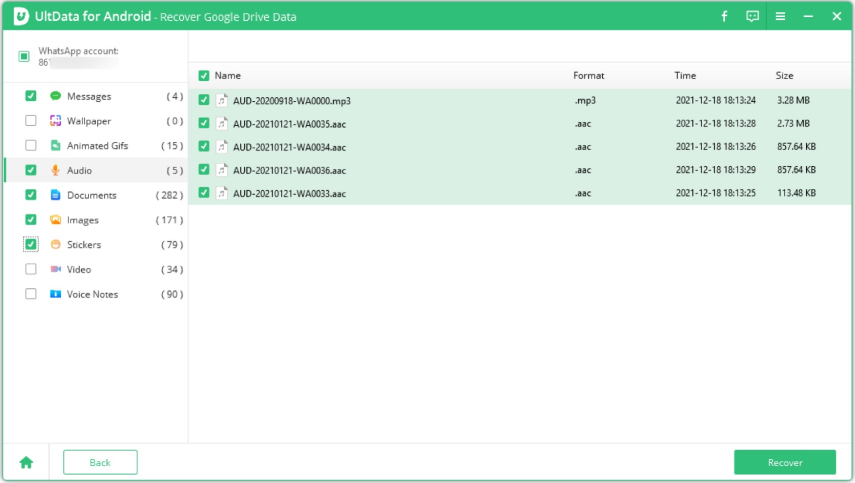Uncheck AUD-20210121-WA0036.aac checkbox

click(204, 170)
